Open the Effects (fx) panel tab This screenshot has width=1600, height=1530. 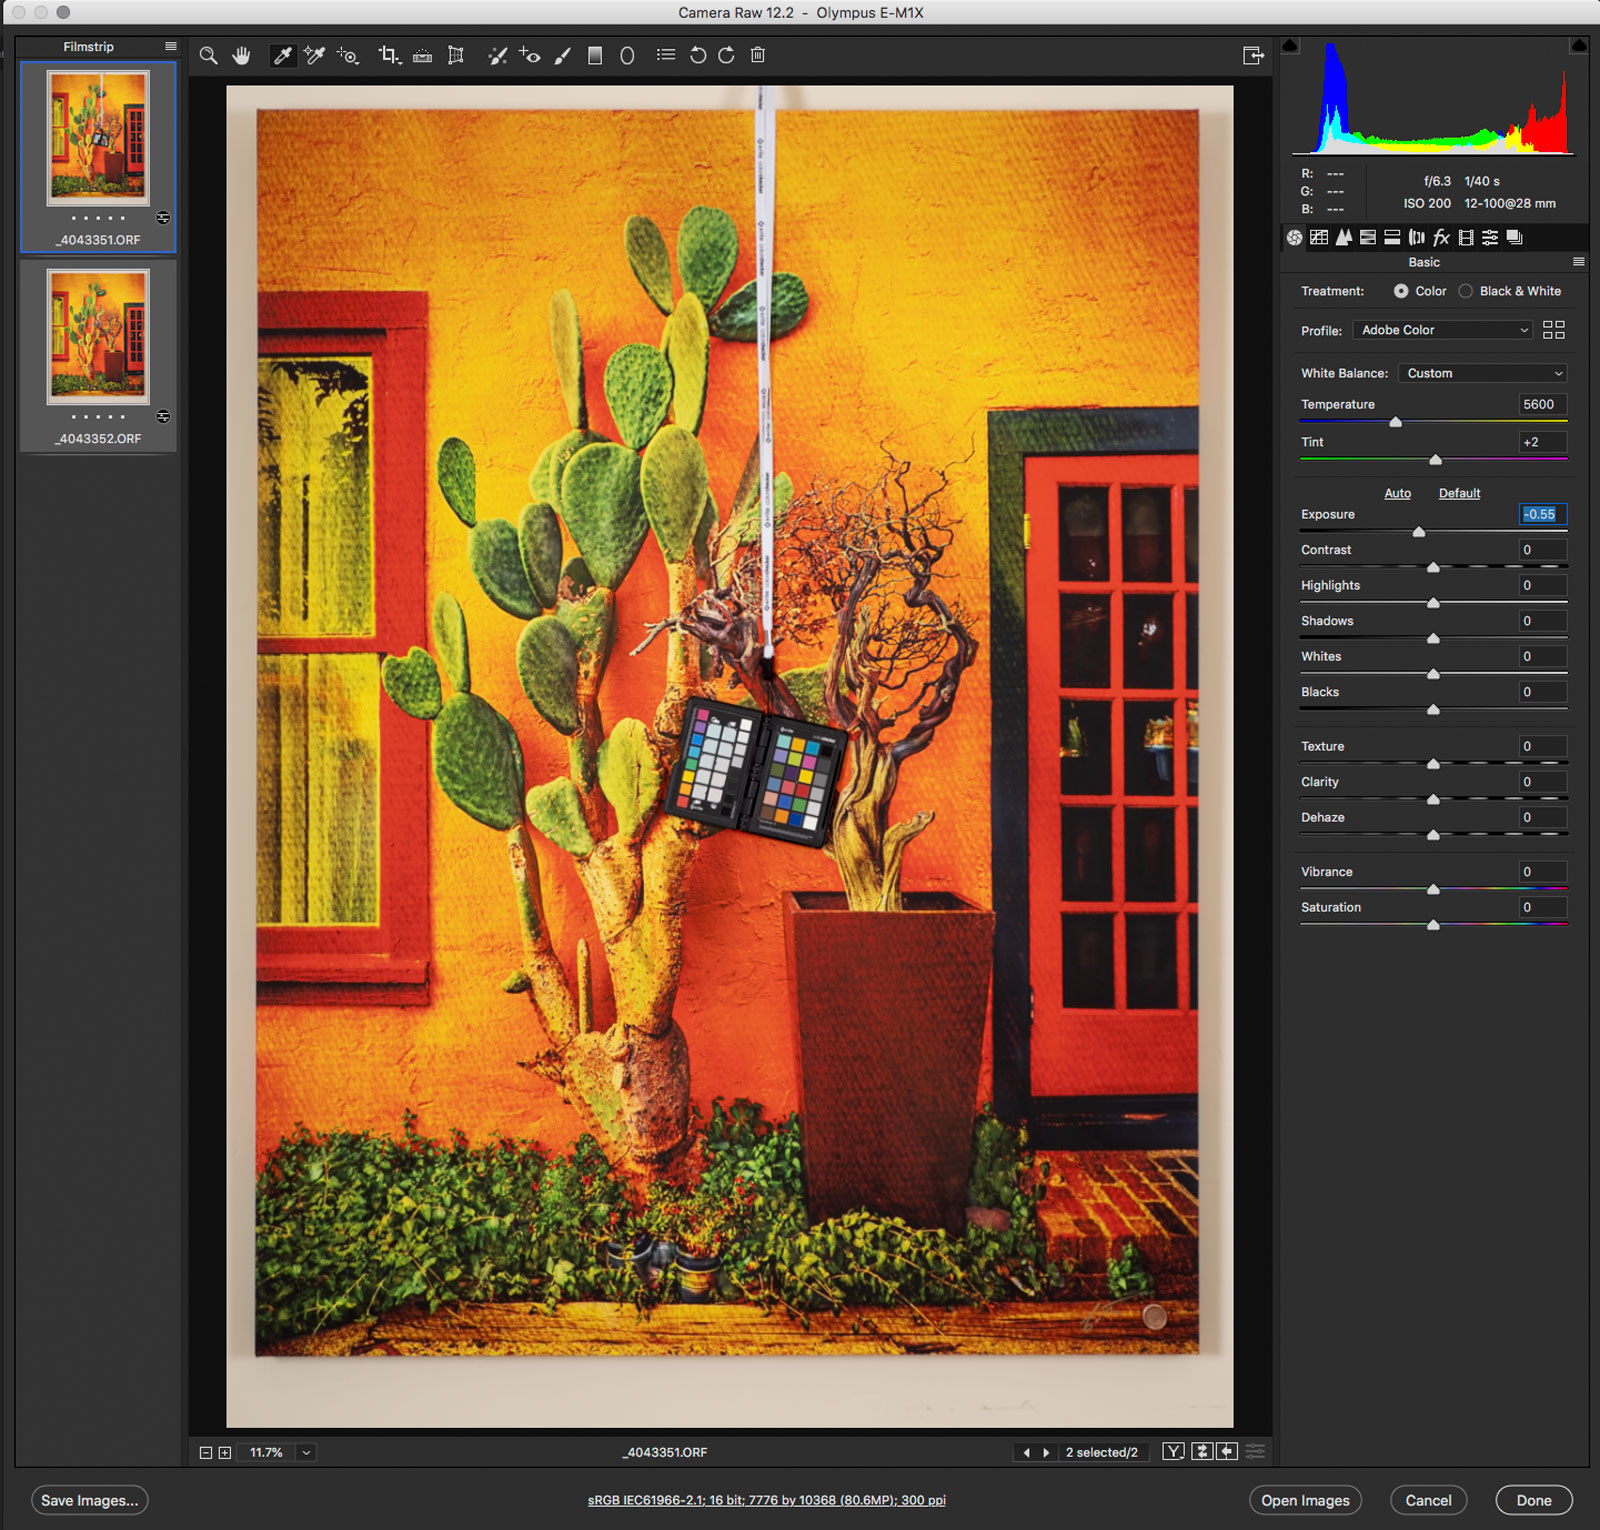coord(1441,237)
